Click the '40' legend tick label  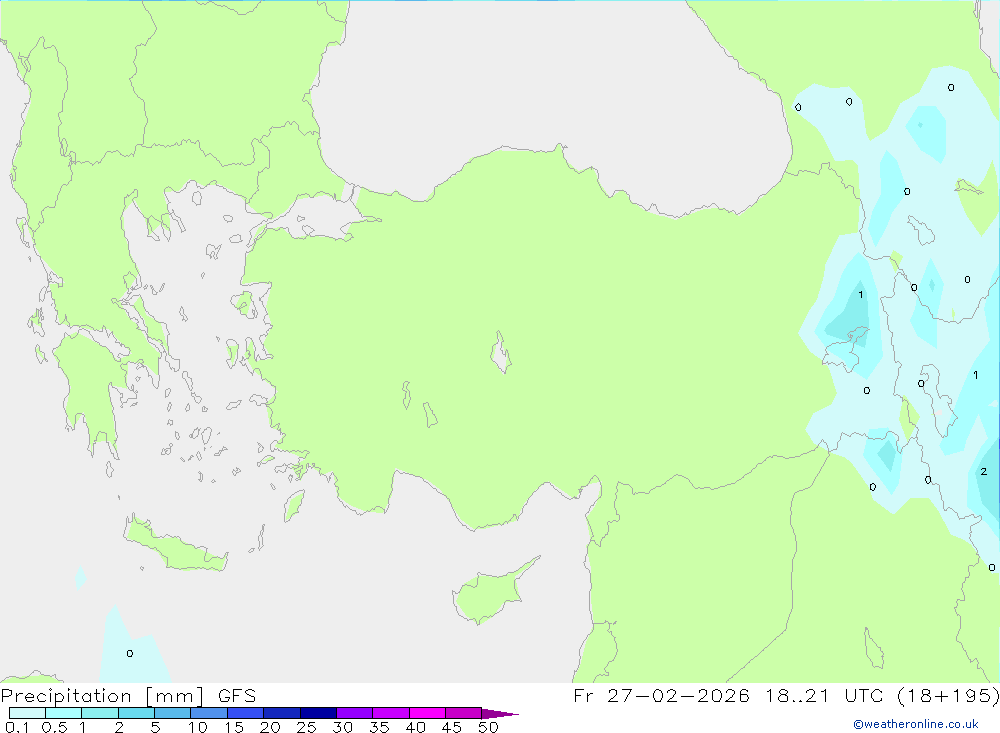pyautogui.click(x=416, y=727)
